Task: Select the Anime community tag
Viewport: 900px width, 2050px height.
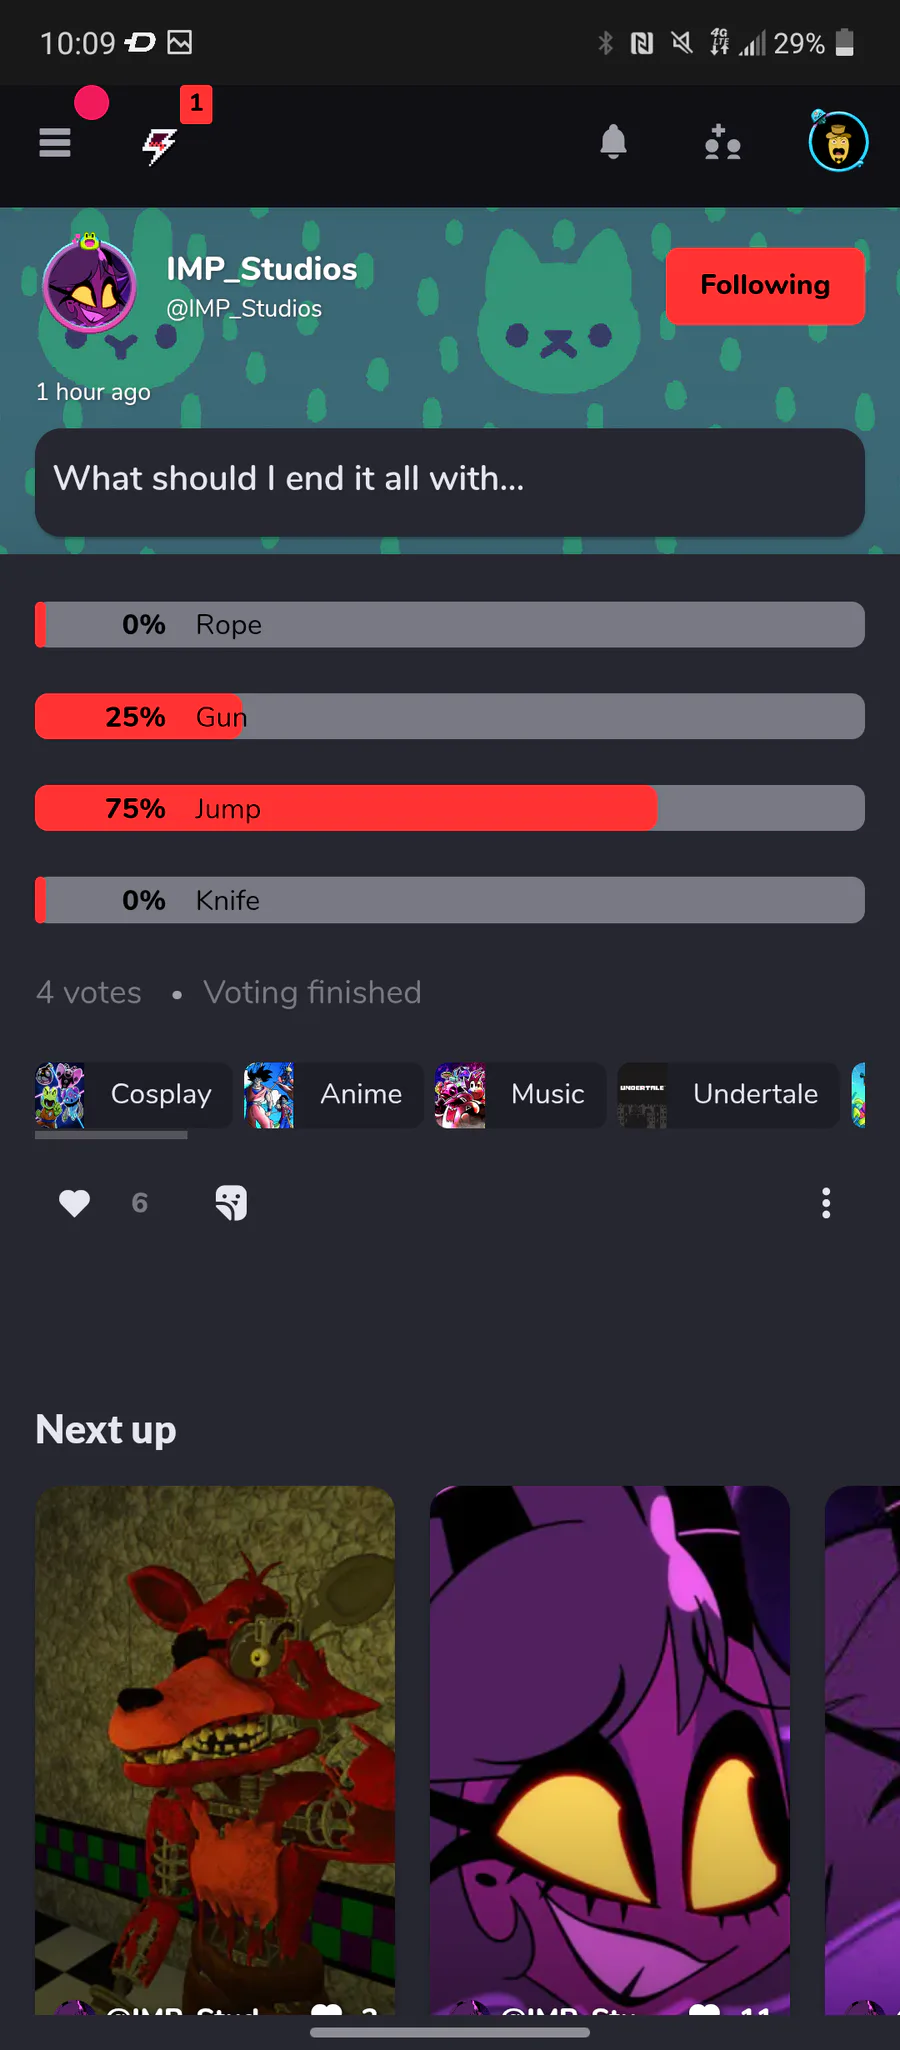Action: tap(334, 1095)
